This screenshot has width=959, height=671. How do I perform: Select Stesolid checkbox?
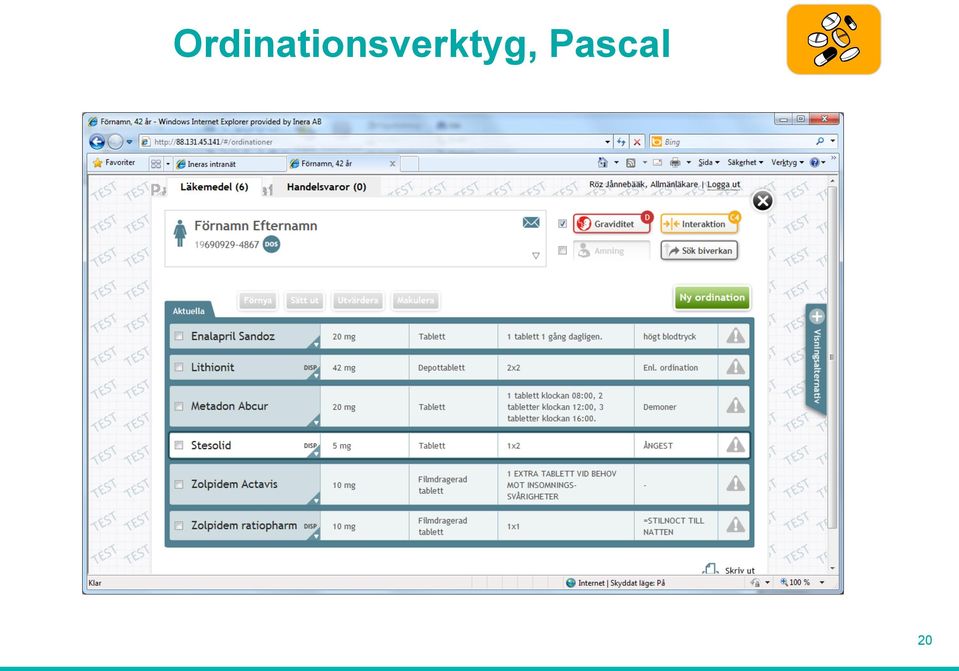point(179,445)
